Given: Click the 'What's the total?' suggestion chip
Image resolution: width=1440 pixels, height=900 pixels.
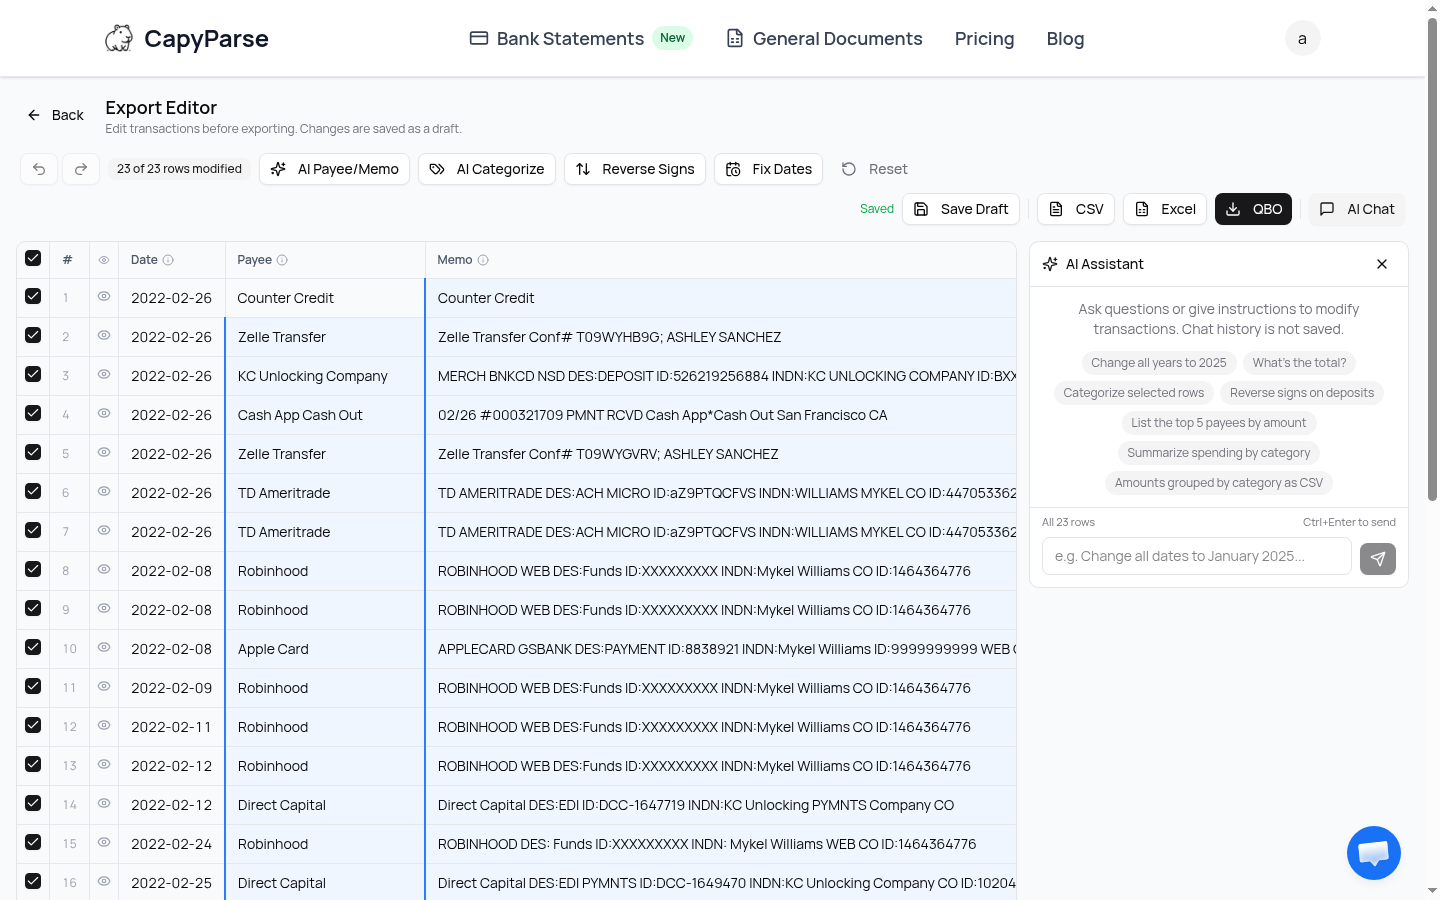Looking at the screenshot, I should click(1299, 363).
